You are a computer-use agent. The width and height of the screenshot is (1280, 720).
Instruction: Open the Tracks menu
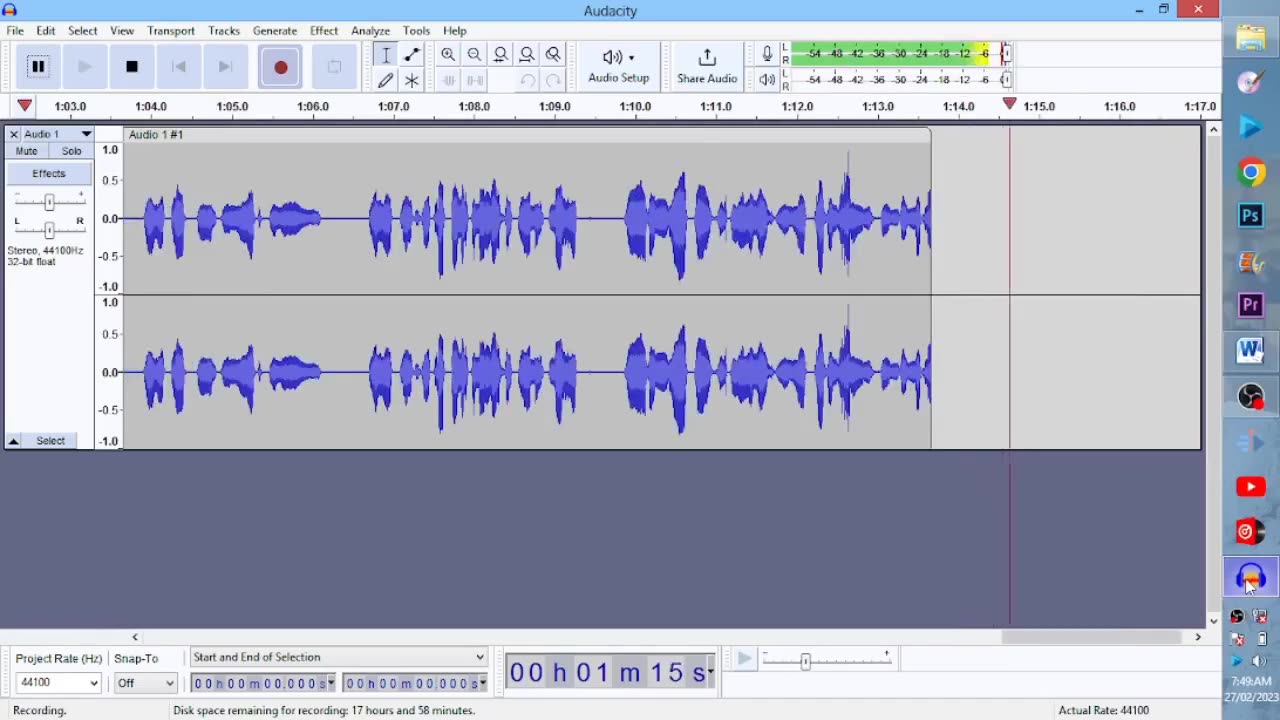[224, 31]
